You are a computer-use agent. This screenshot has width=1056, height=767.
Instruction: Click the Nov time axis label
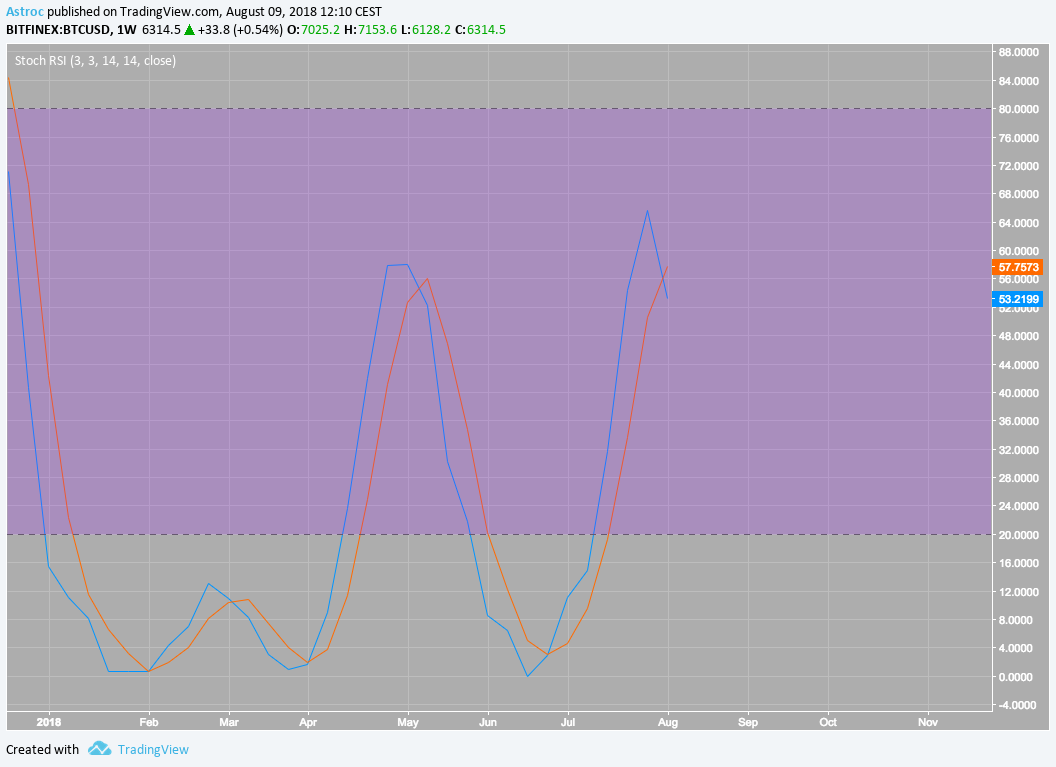(928, 722)
